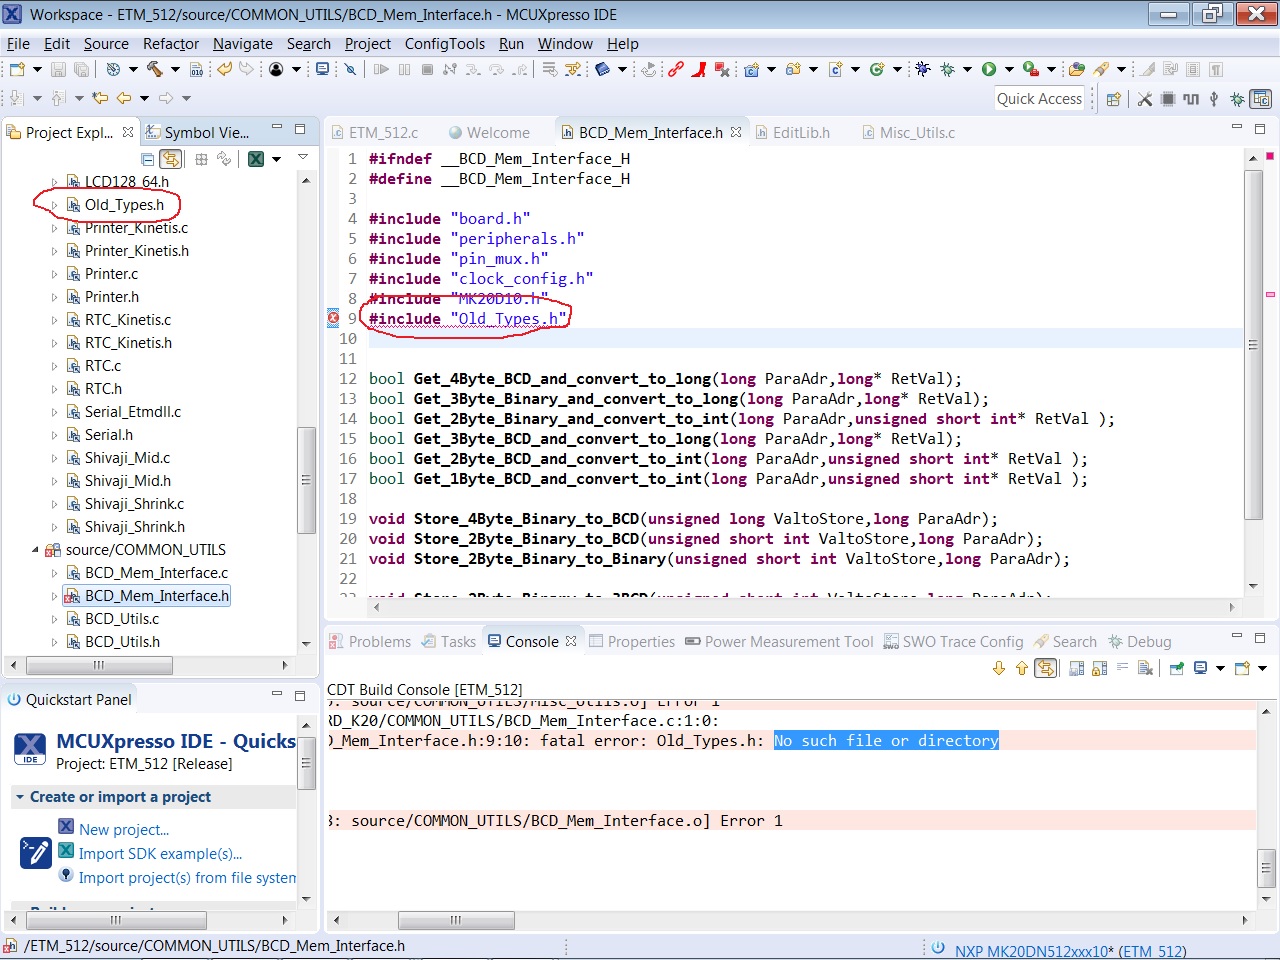Screen dimensions: 1280x960
Task: Toggle Pin Console in the Console view
Action: [1177, 667]
